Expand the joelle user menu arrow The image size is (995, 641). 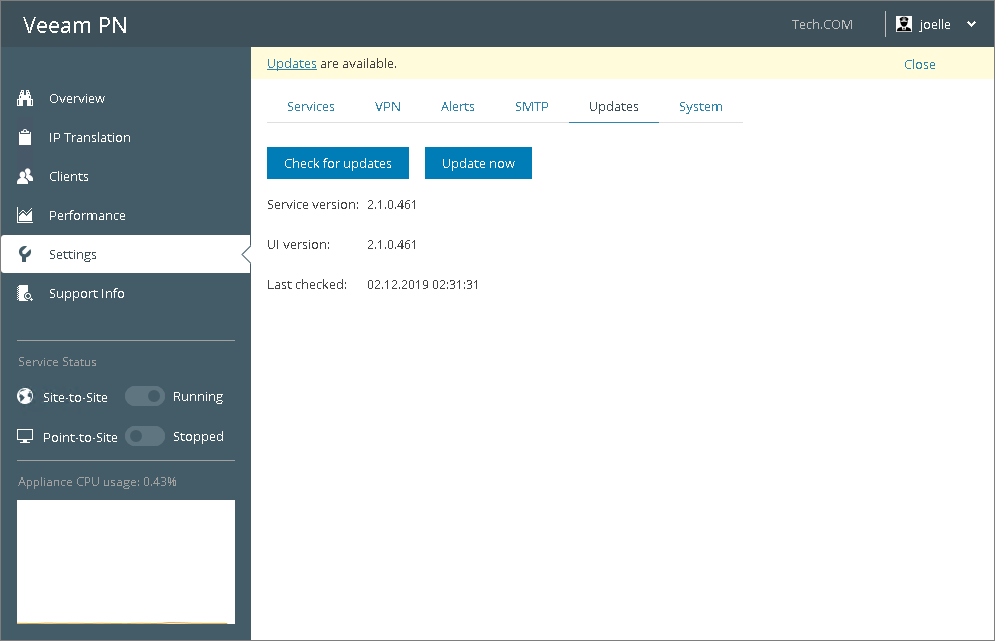[972, 24]
